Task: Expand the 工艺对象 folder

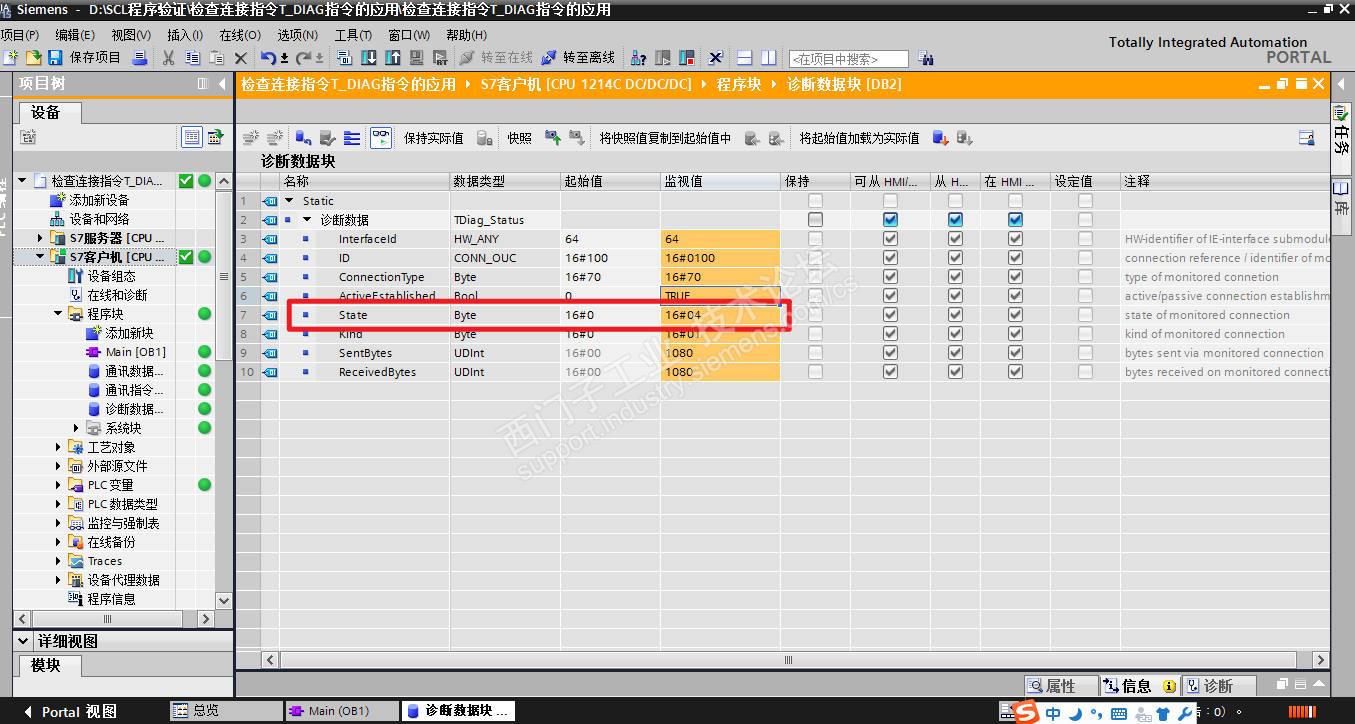Action: tap(58, 447)
